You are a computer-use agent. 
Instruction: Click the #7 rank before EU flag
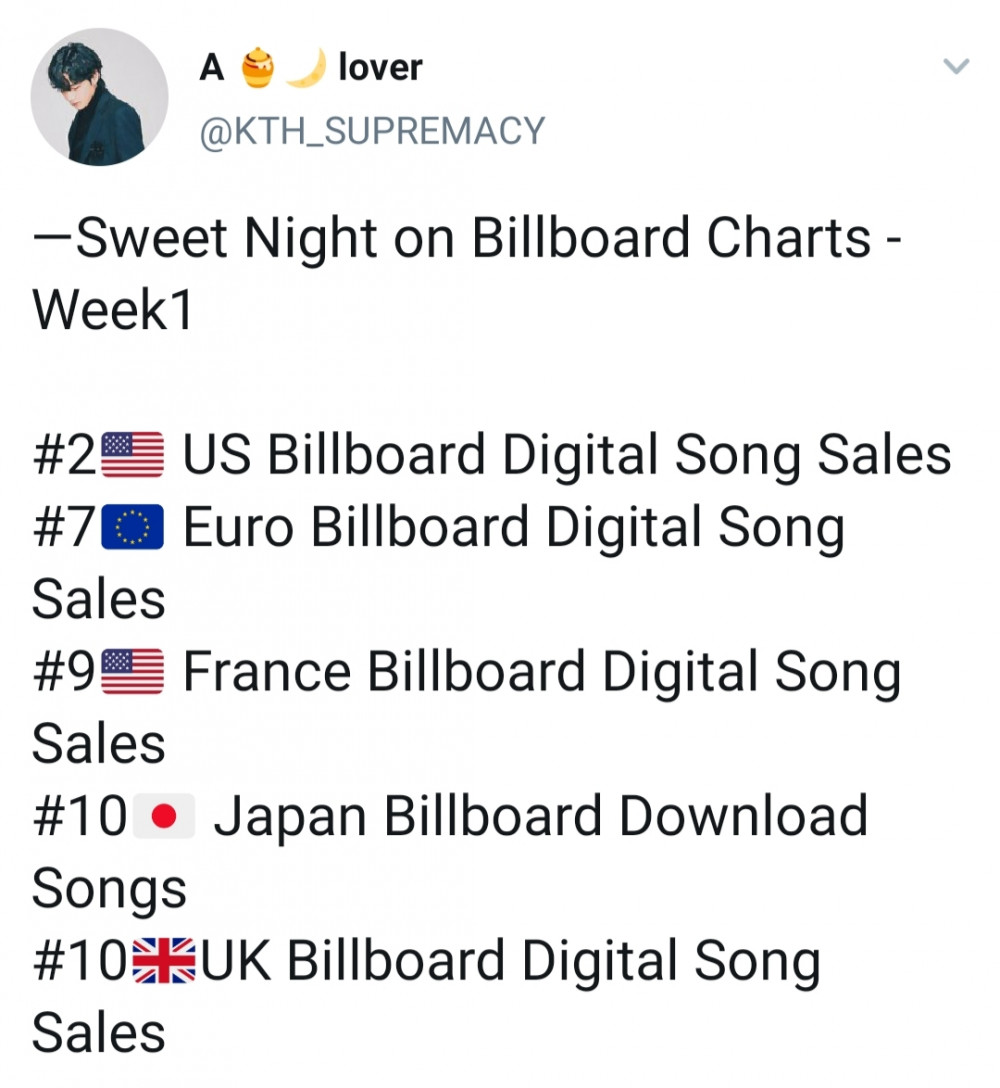(x=63, y=527)
